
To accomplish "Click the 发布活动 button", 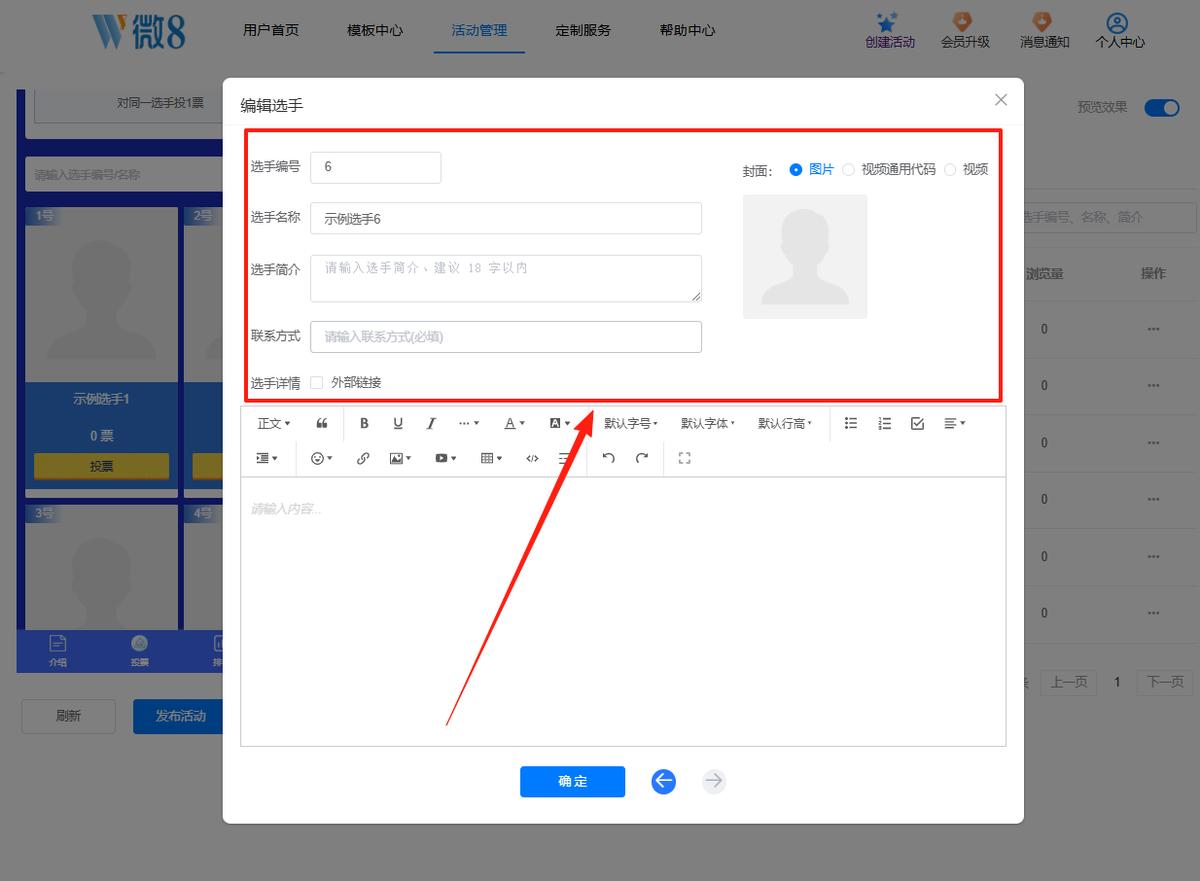I will [x=178, y=716].
